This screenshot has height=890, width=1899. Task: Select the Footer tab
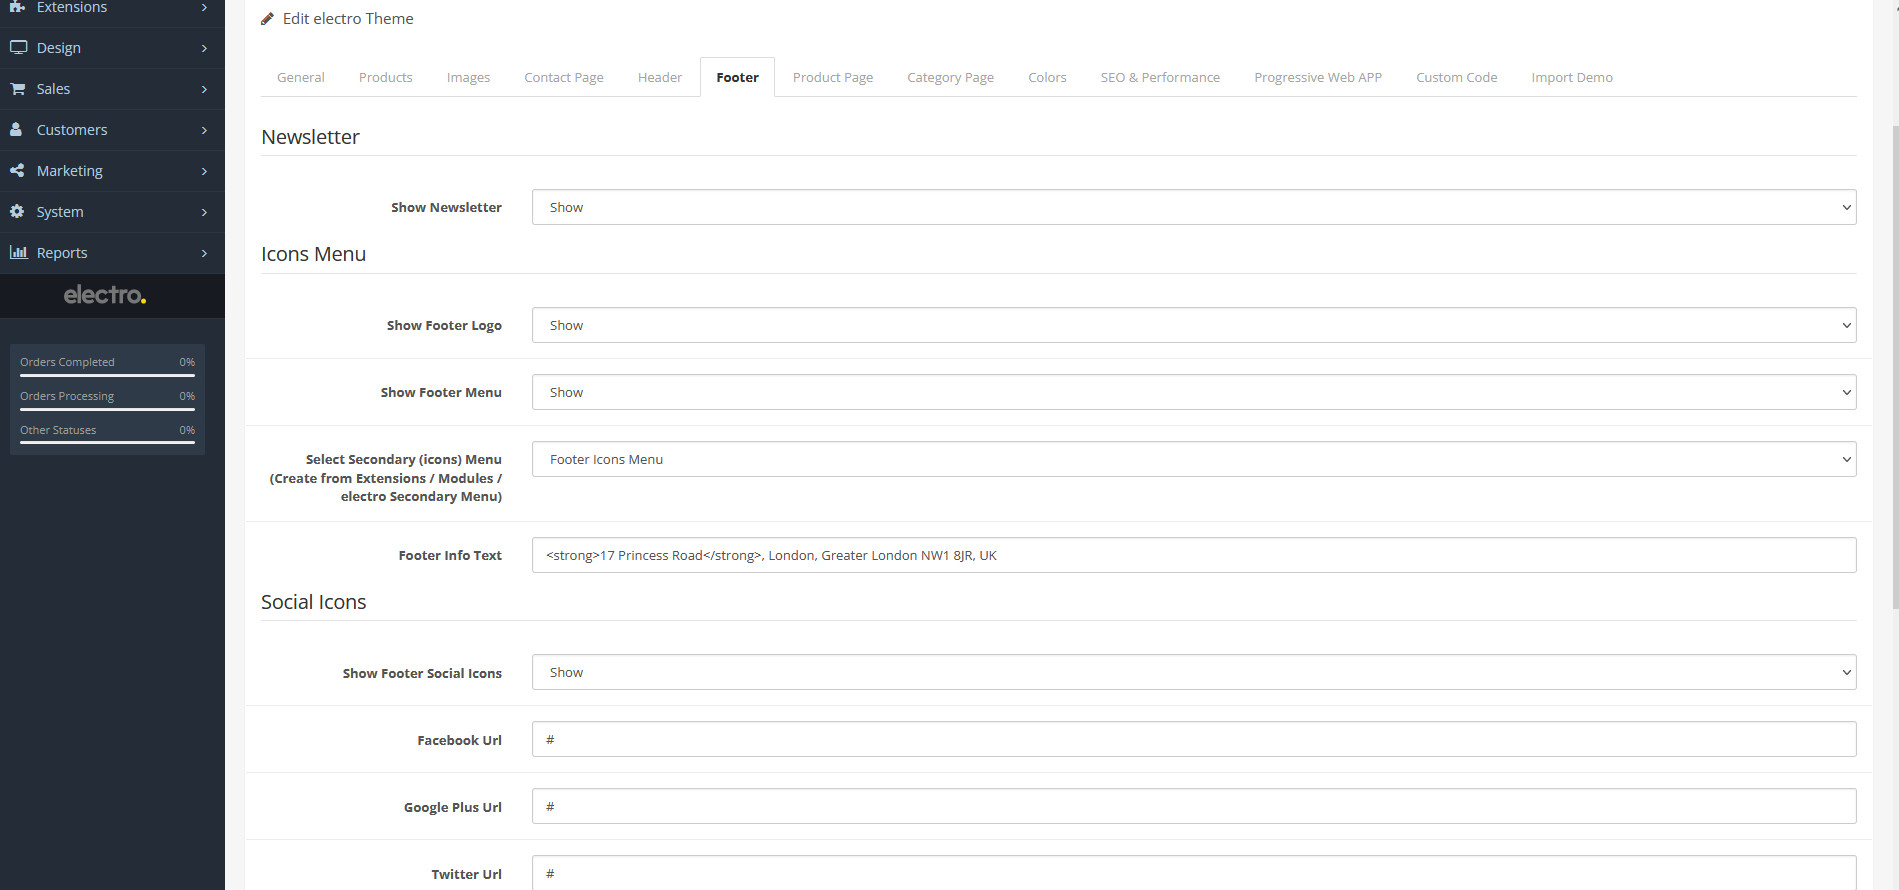pos(737,77)
